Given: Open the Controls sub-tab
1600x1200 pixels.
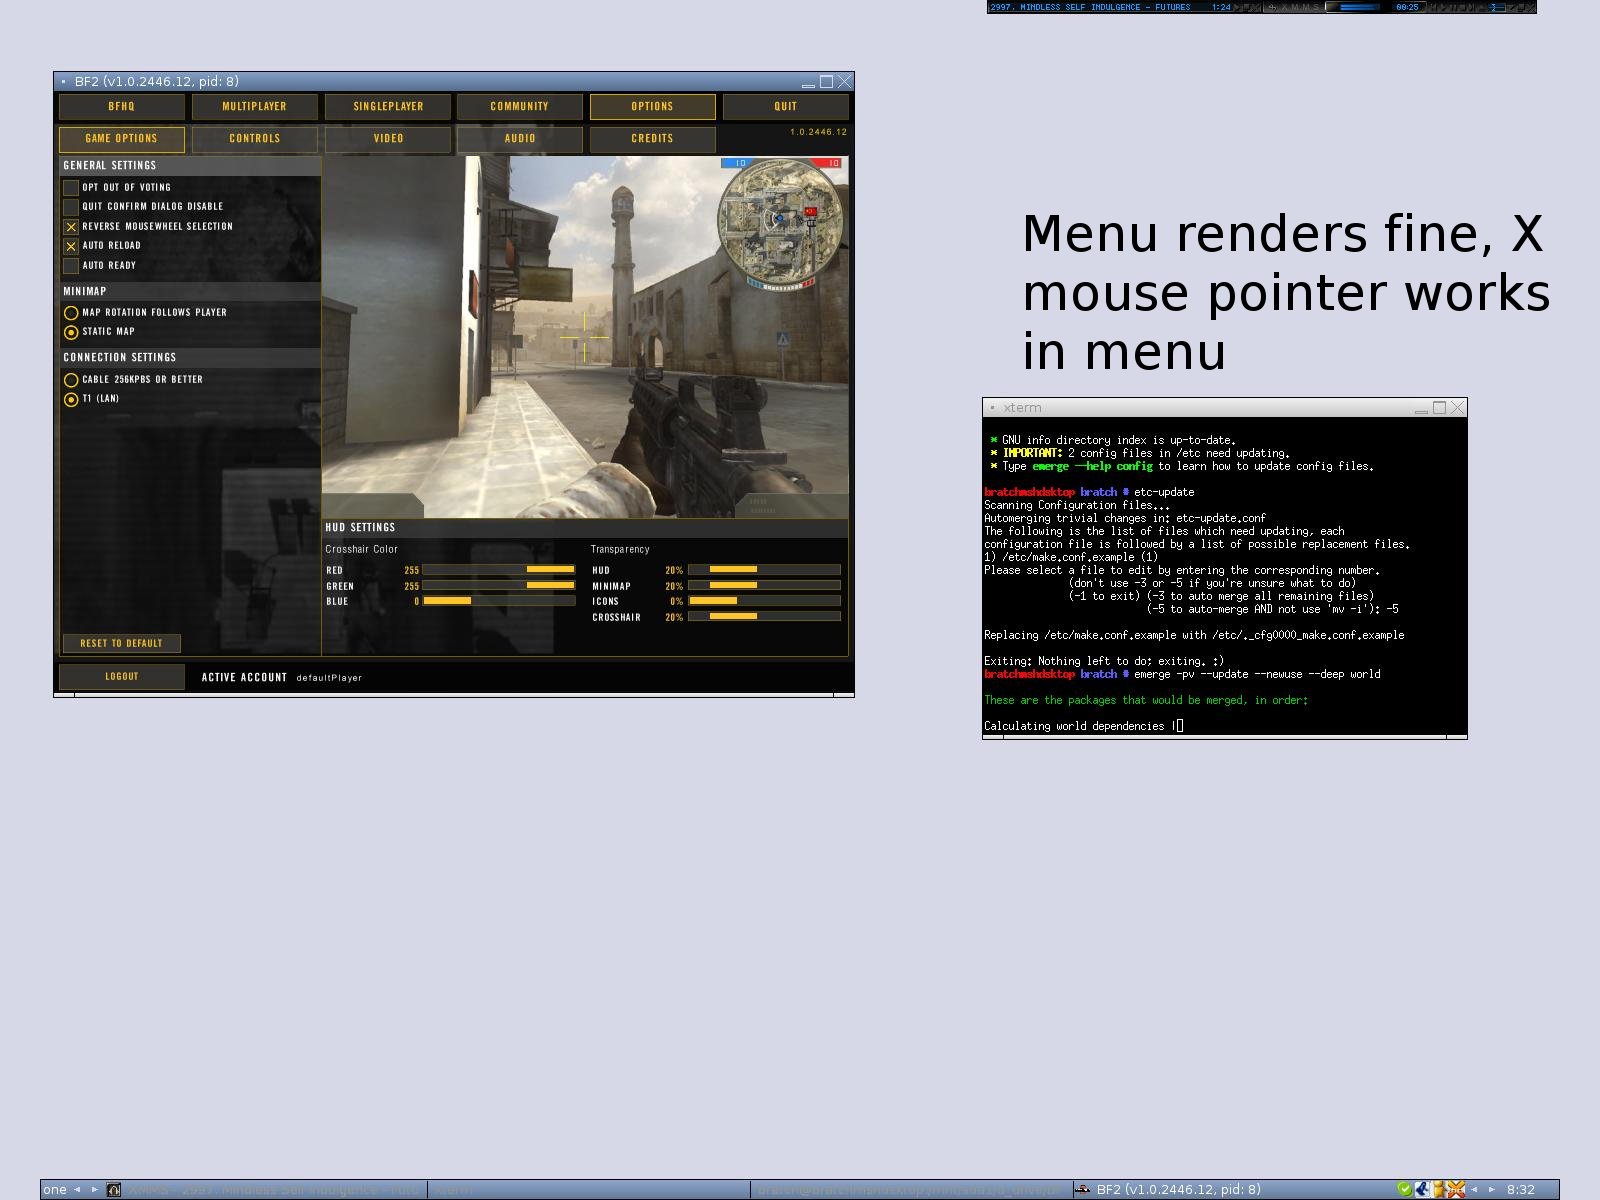Looking at the screenshot, I should [x=254, y=139].
